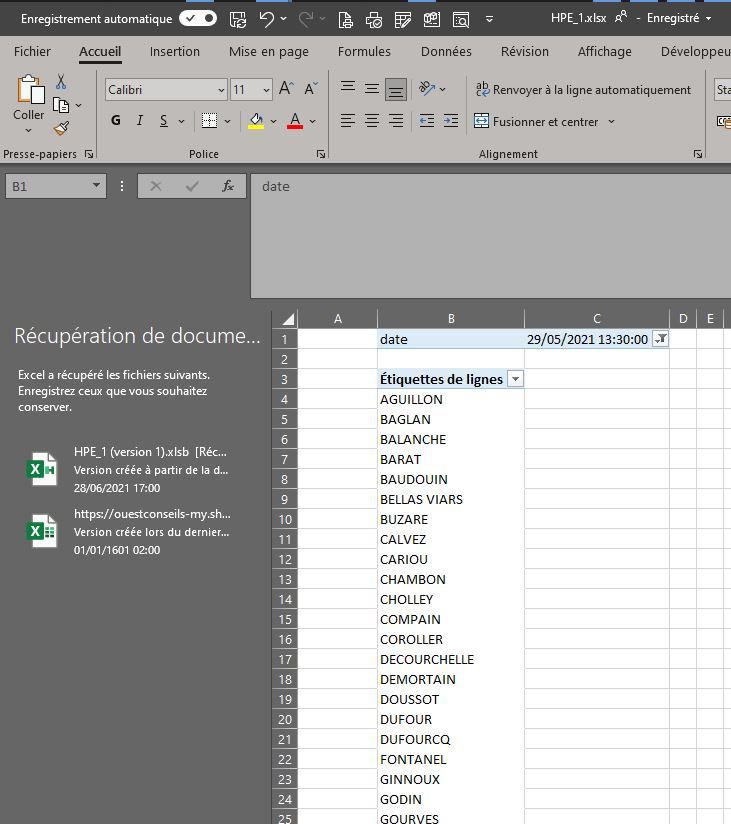Open the Étiquettes de lignes filter dropdown
This screenshot has width=731, height=824.
[516, 379]
